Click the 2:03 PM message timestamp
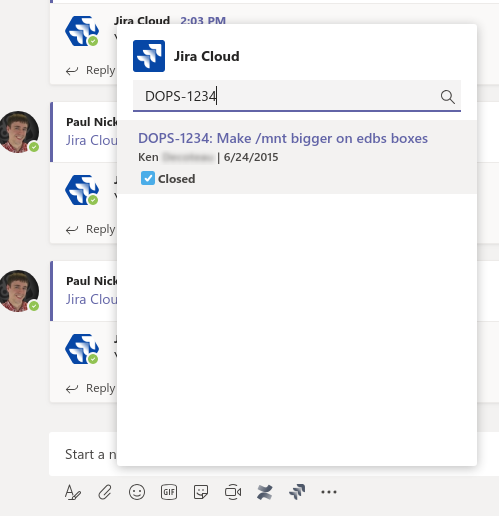This screenshot has height=516, width=499. tap(203, 21)
